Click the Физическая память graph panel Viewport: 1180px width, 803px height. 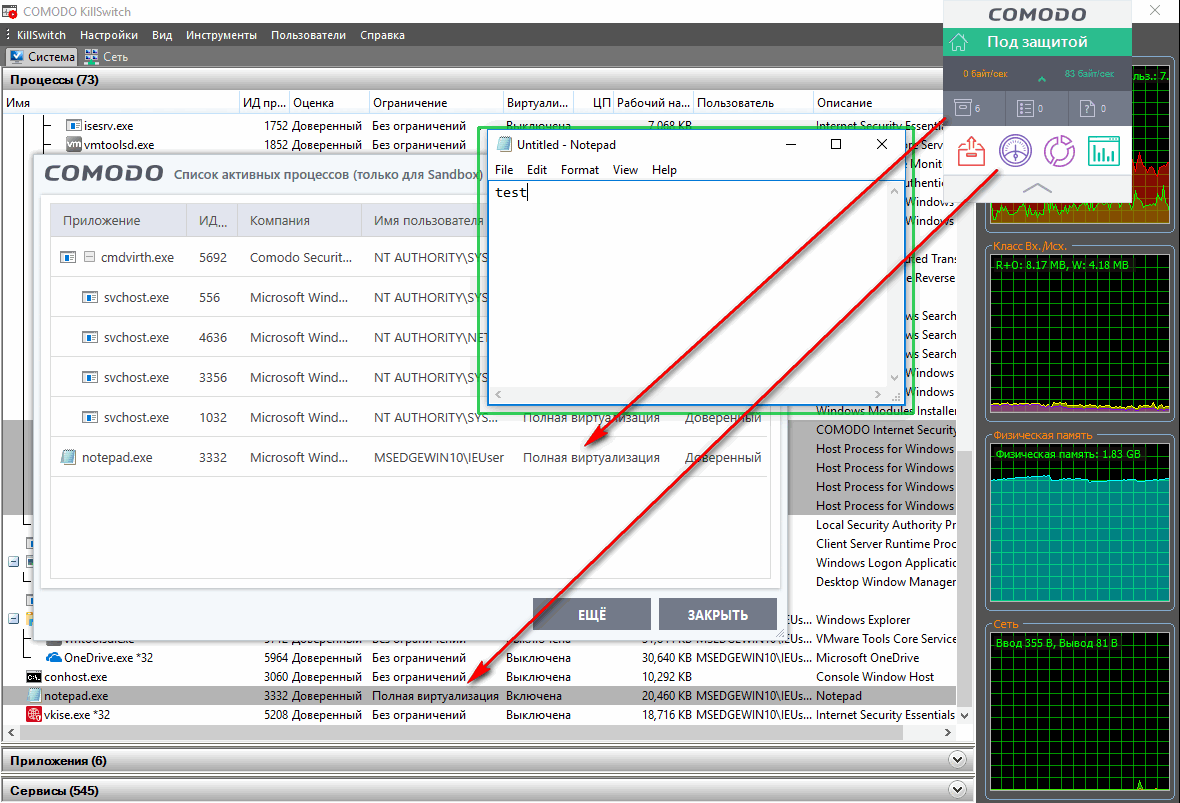1079,522
